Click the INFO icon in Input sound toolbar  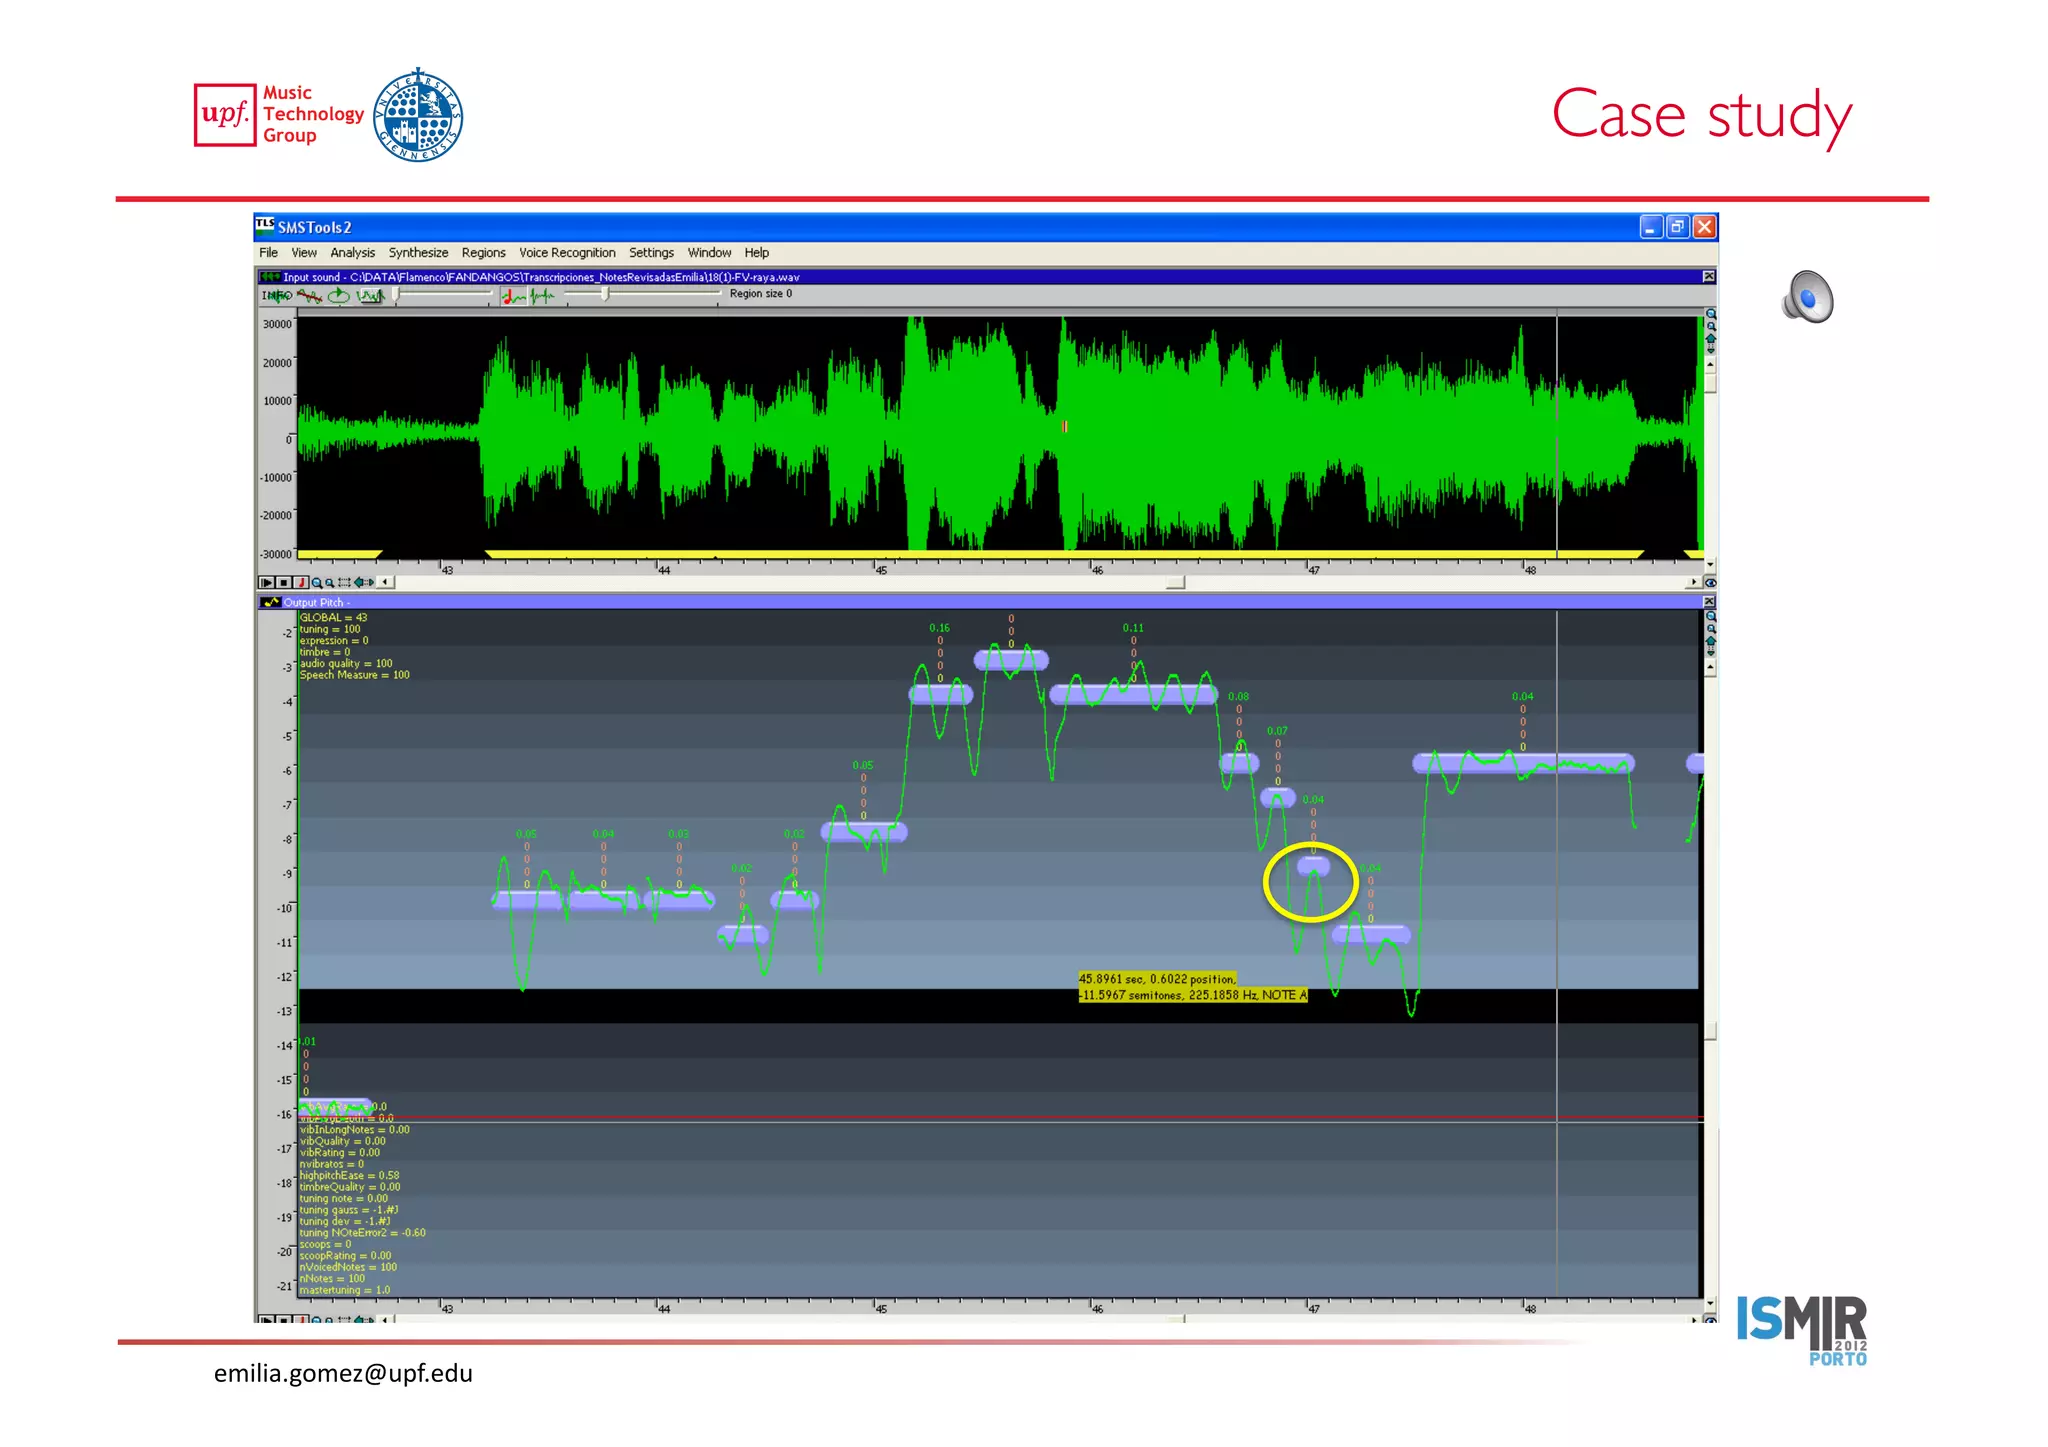pyautogui.click(x=277, y=295)
